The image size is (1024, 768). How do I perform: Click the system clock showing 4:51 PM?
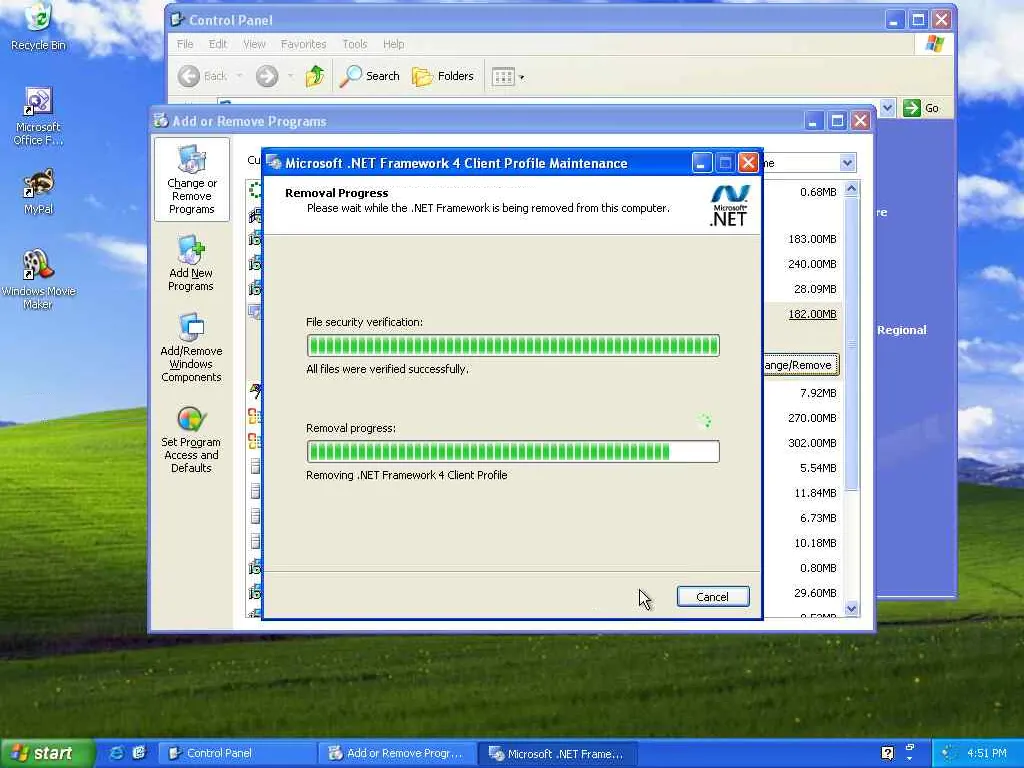click(987, 753)
